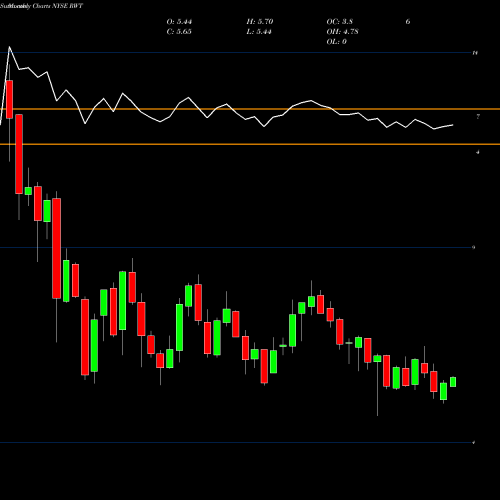Screen dimensions: 500x500
Task: Click the 'OL: 0' value
Action: 337,42
